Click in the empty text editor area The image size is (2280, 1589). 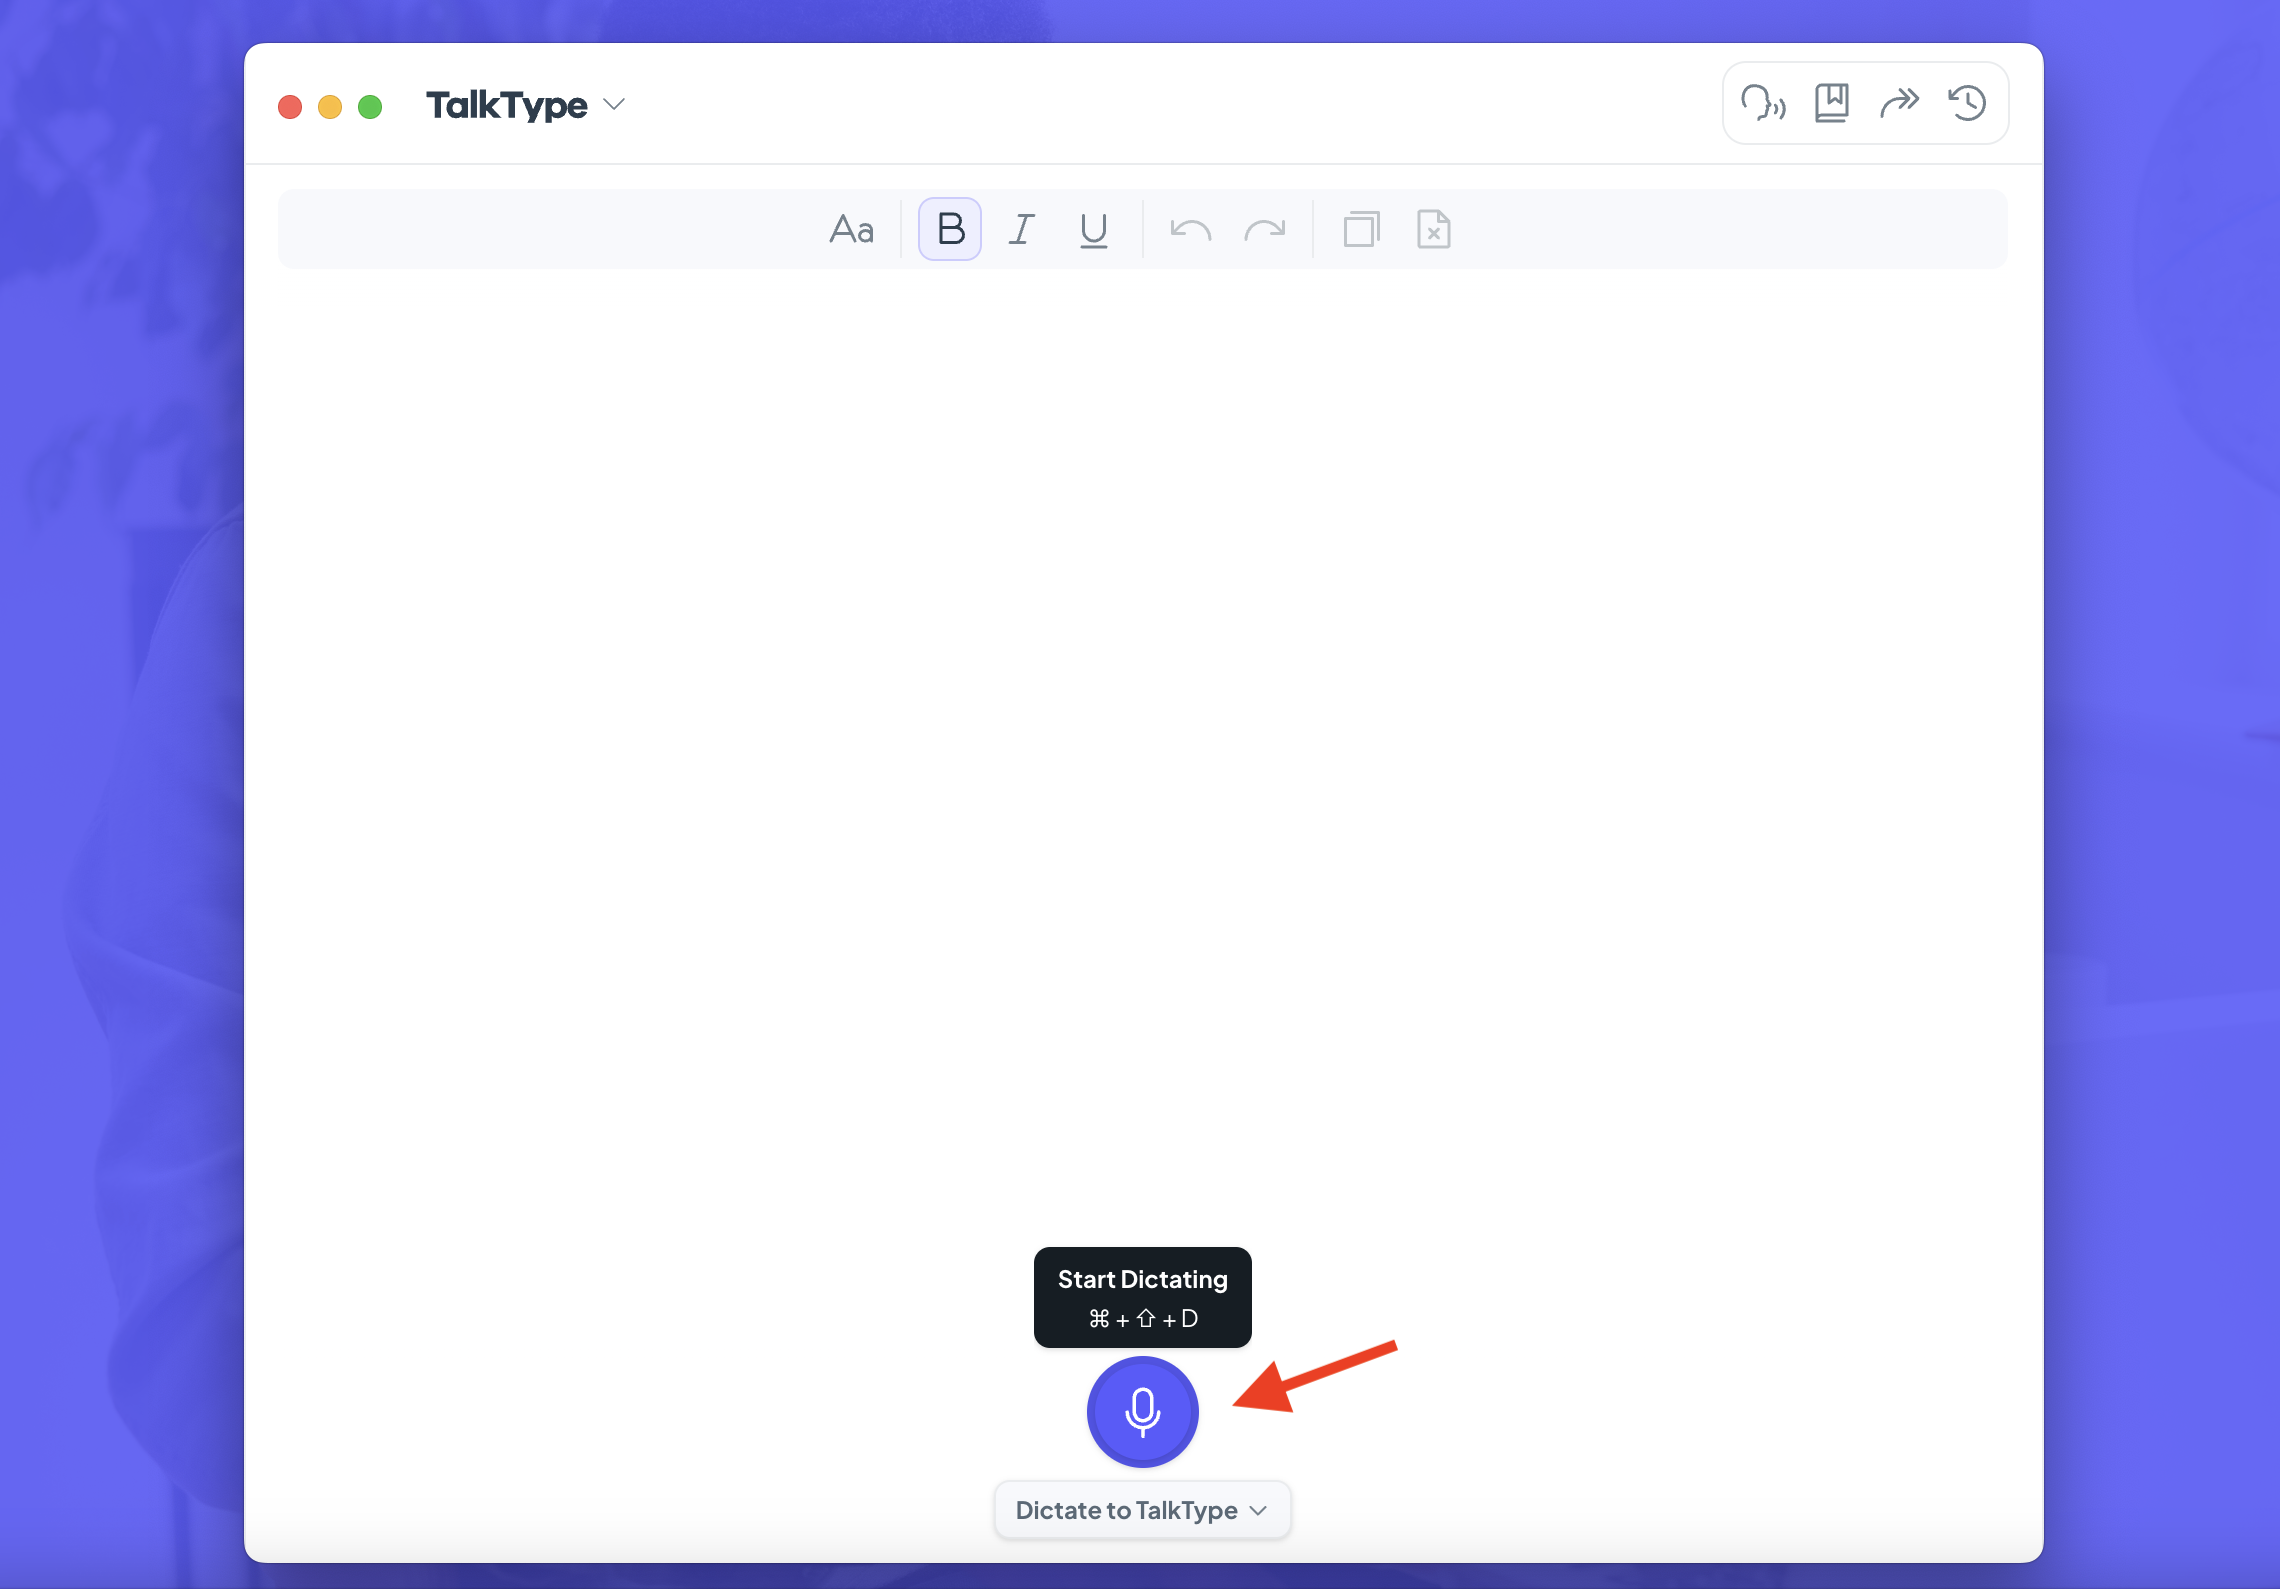pos(1142,750)
